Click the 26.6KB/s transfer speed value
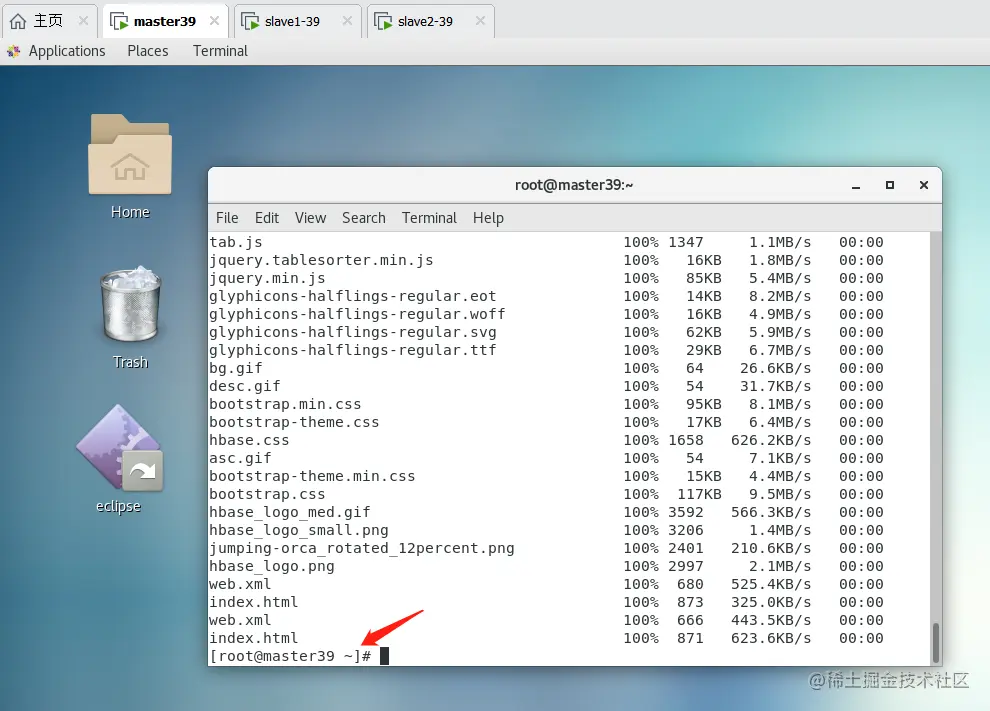 coord(775,368)
